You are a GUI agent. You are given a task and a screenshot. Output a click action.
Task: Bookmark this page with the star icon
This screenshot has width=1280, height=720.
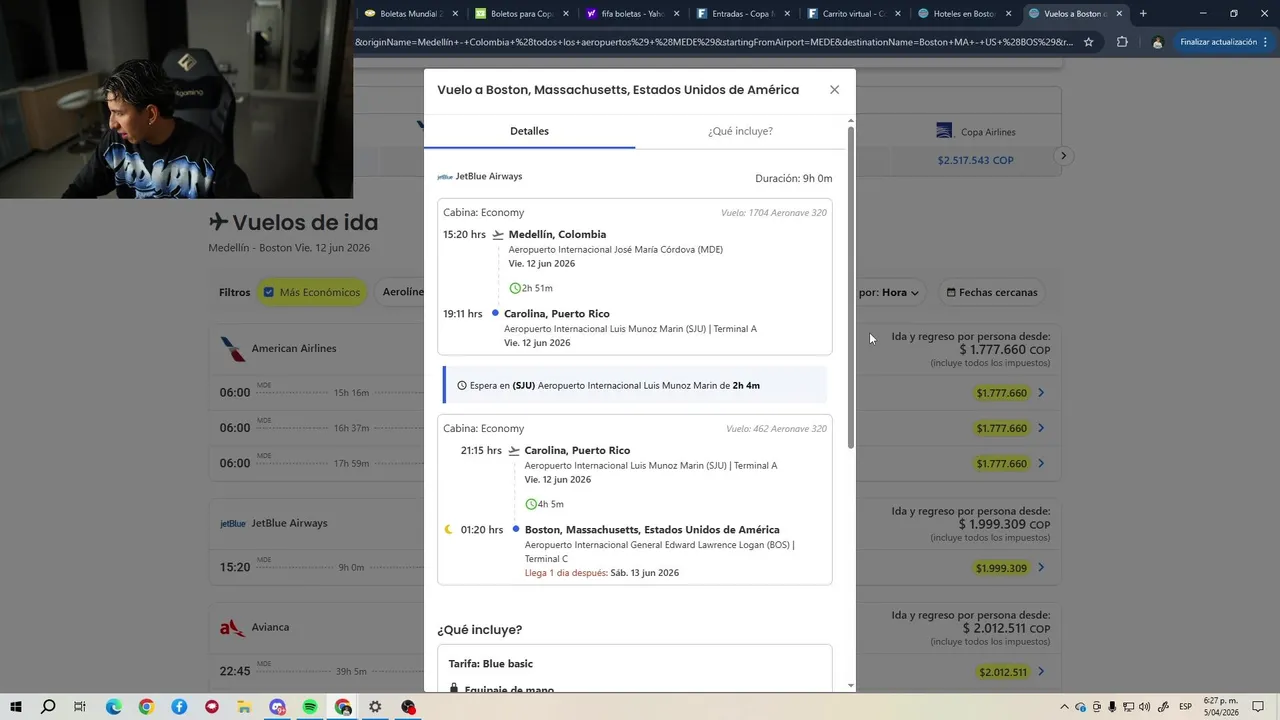1088,42
